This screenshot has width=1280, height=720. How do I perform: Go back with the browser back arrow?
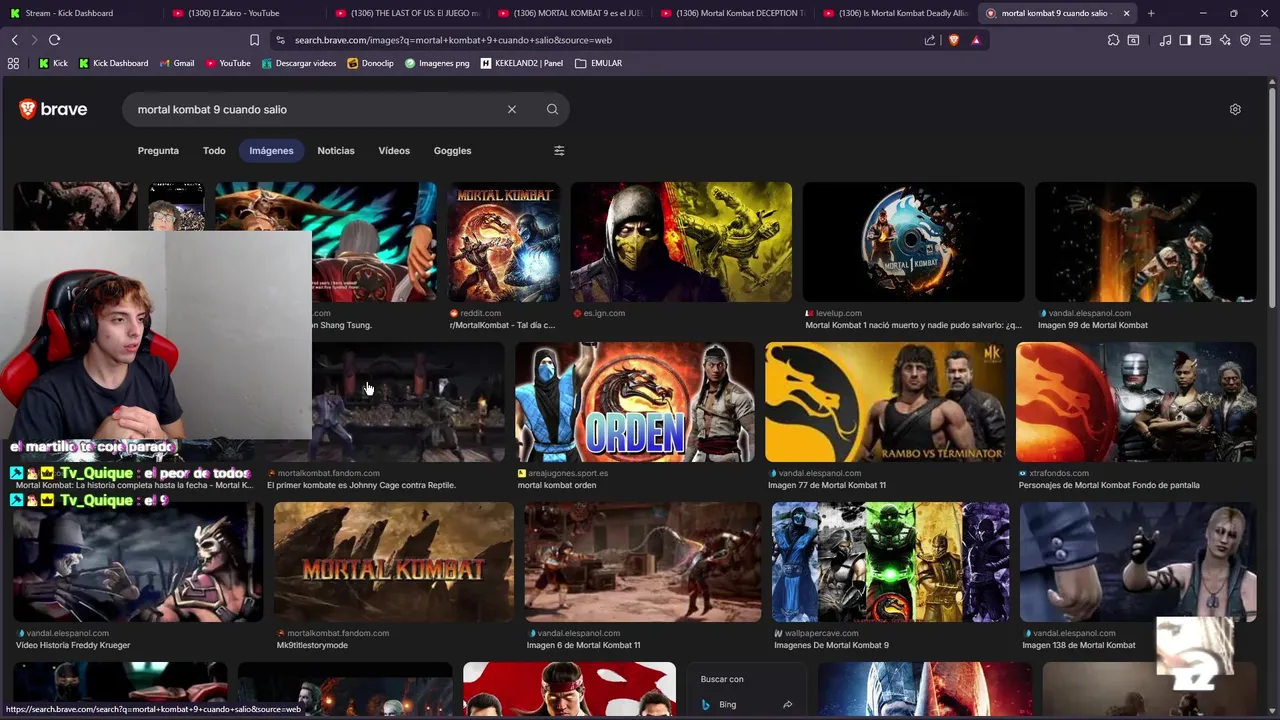(15, 40)
